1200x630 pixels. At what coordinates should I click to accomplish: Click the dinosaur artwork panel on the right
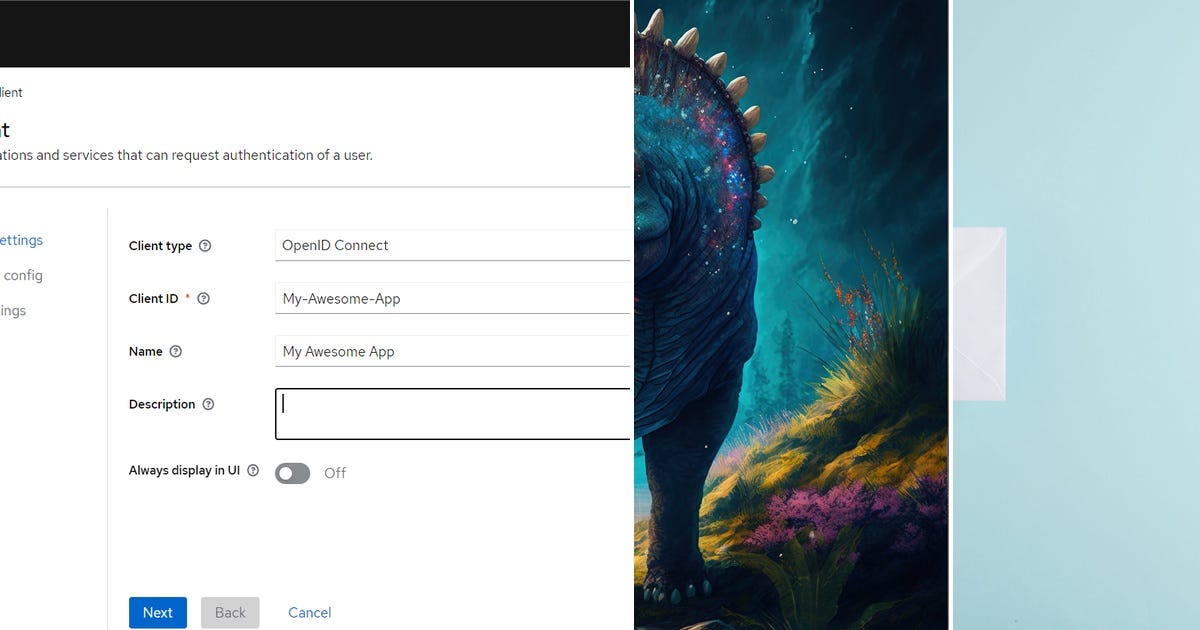[x=790, y=315]
